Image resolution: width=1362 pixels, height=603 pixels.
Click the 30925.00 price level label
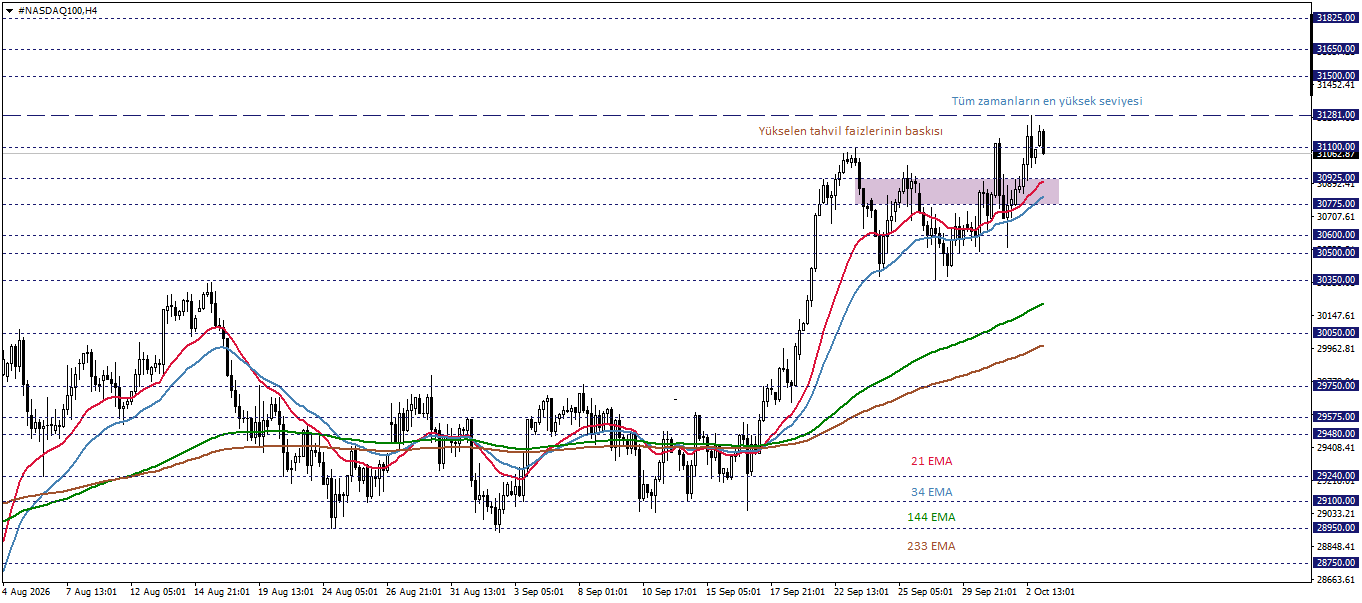1335,177
